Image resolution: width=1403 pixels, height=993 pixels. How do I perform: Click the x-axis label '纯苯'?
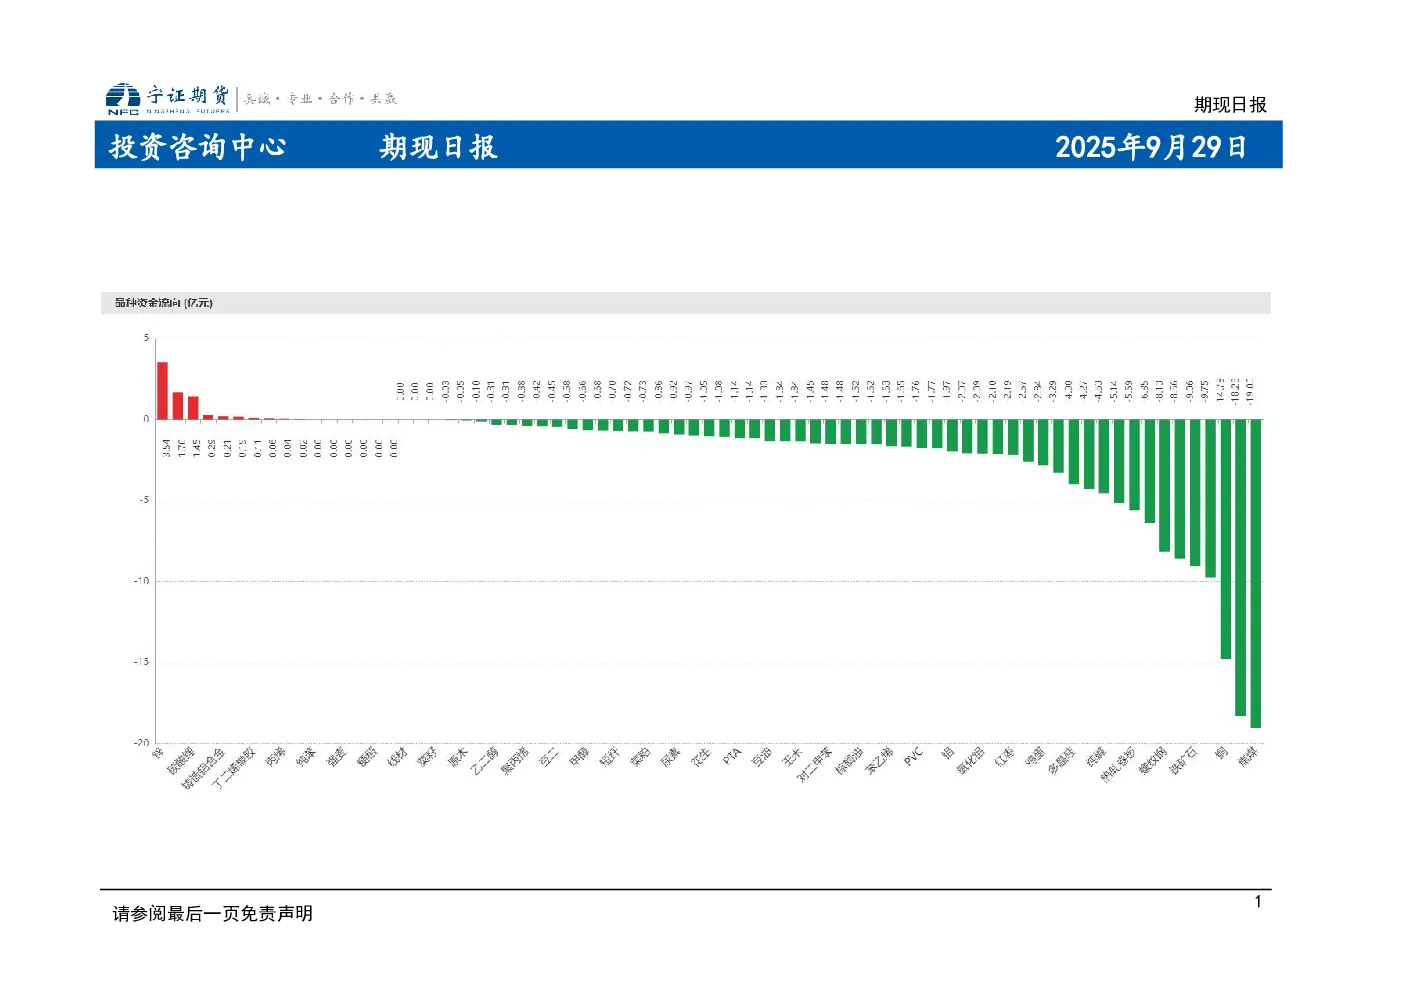305,757
